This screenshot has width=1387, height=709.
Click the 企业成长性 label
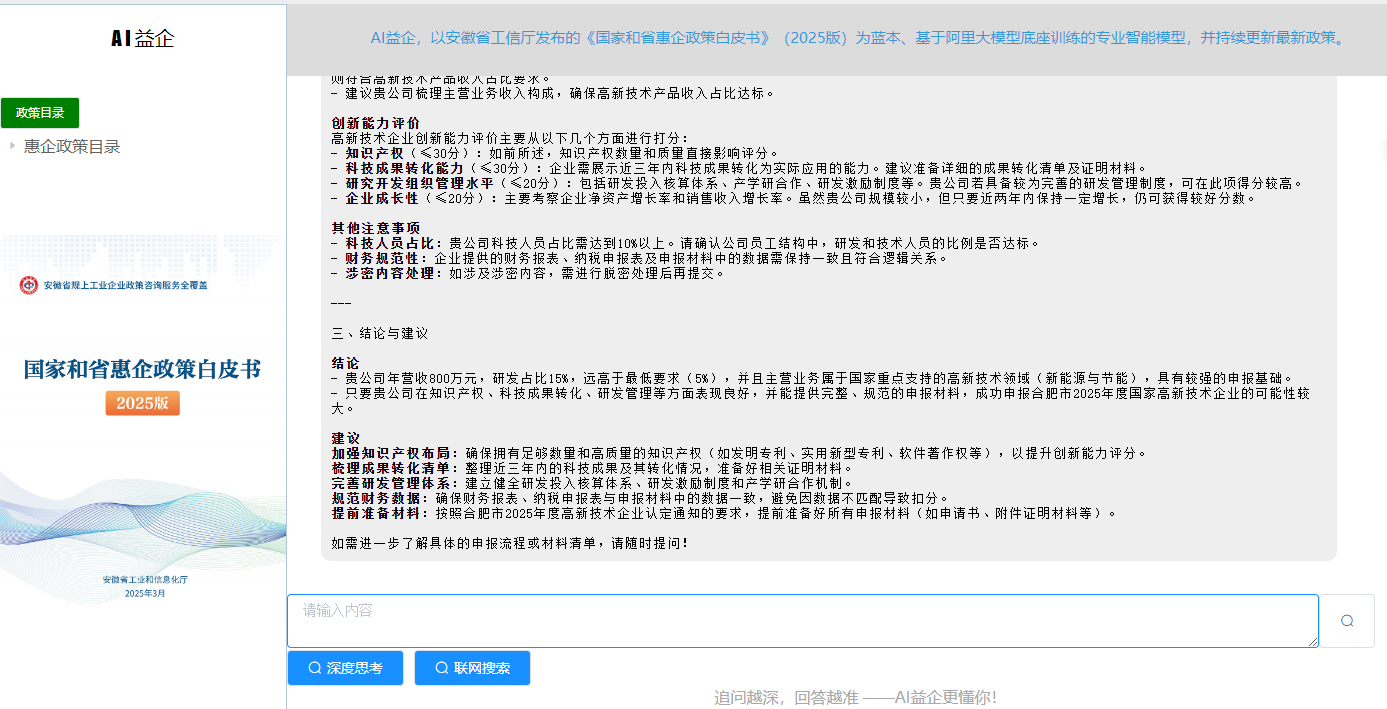click(382, 198)
